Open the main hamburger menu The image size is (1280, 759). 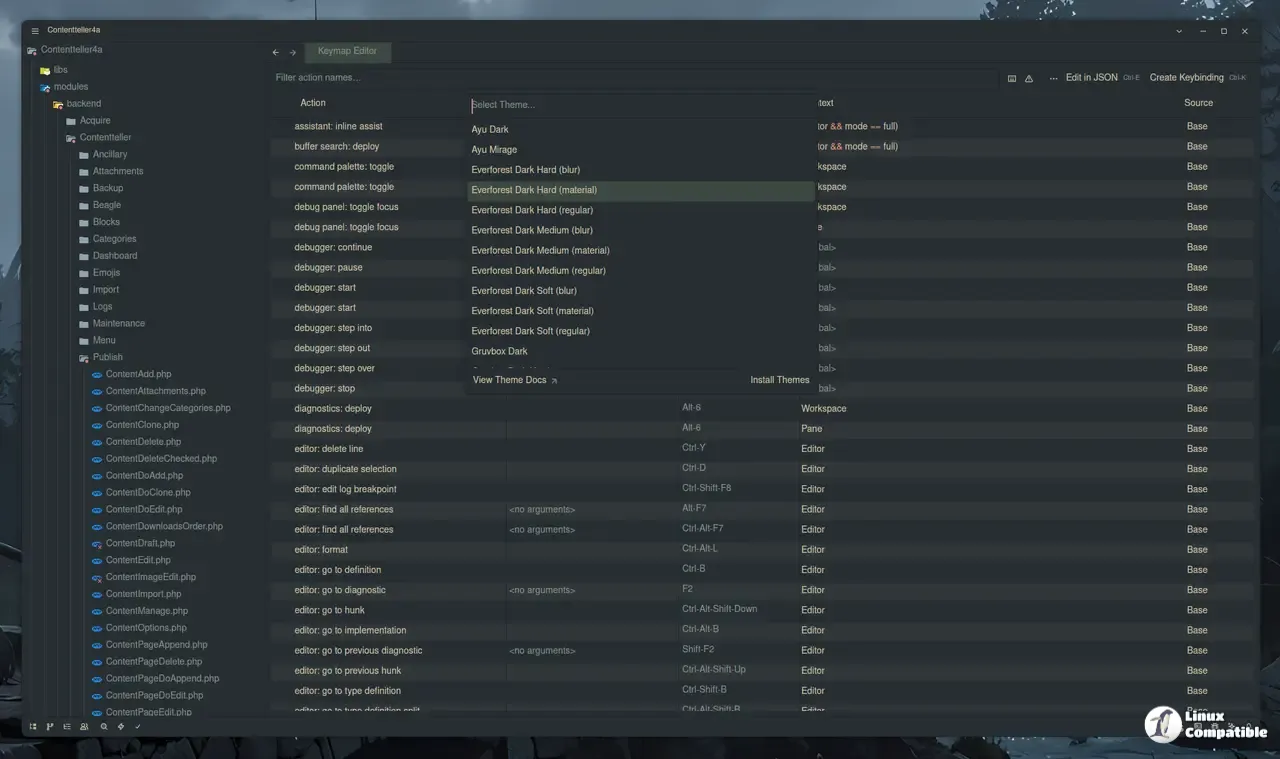(x=35, y=31)
